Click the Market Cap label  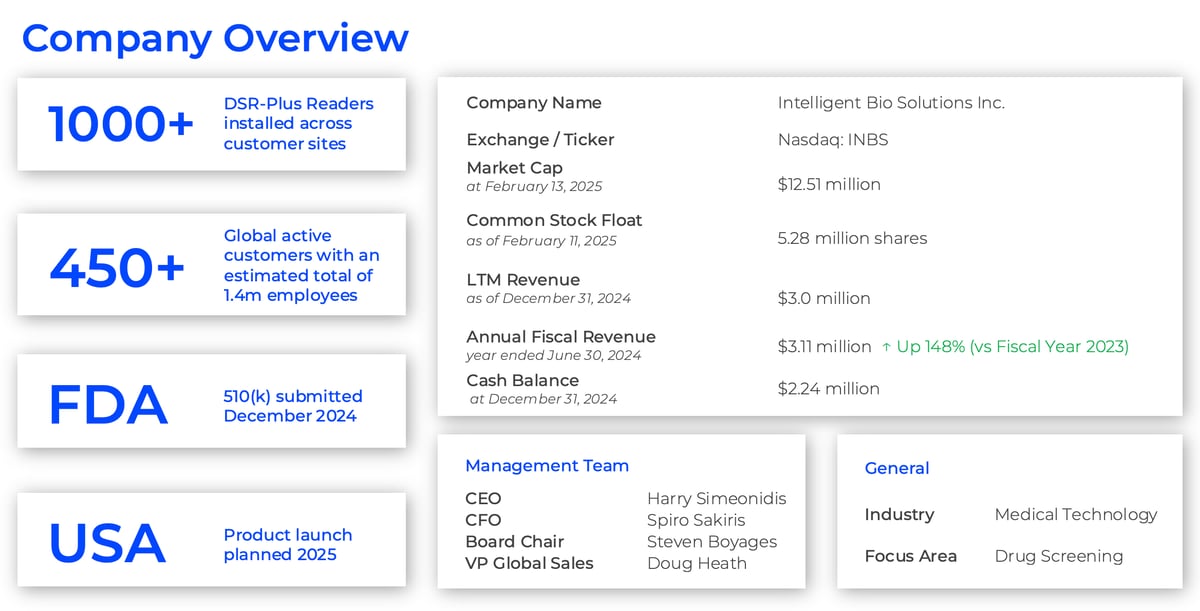click(x=514, y=168)
